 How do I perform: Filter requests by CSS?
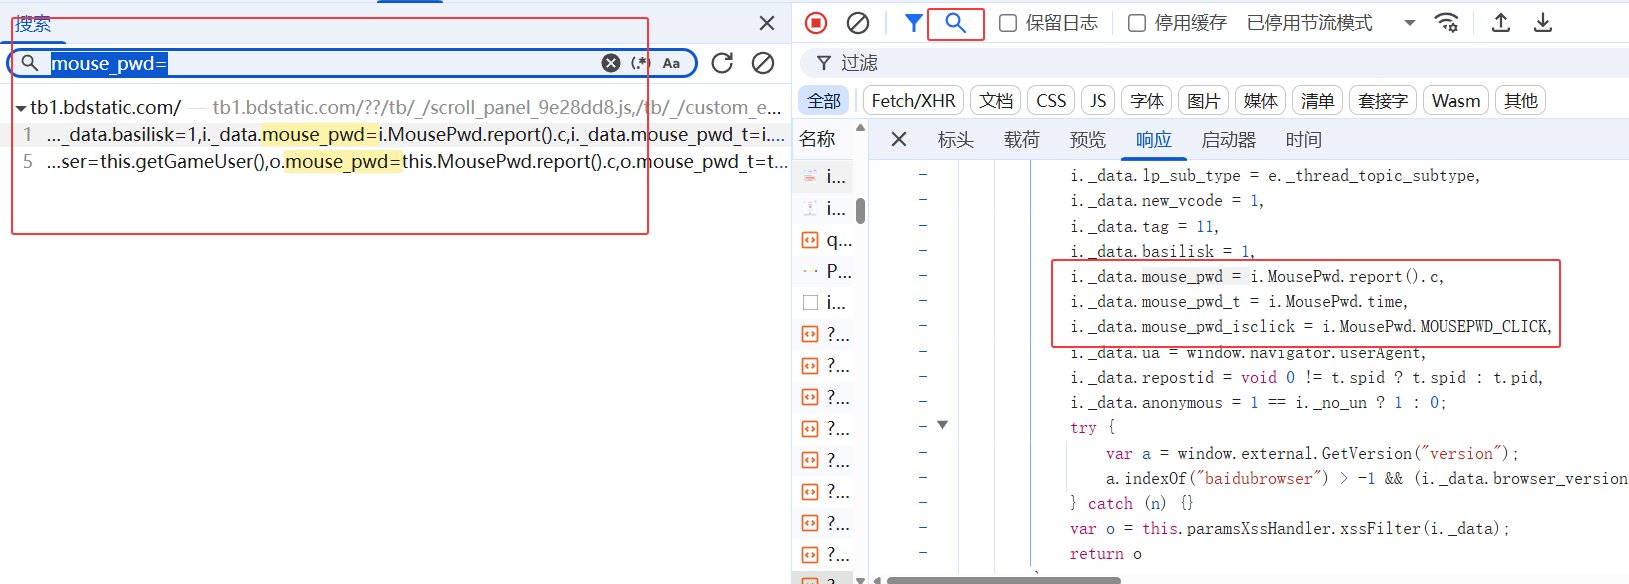click(x=1051, y=101)
